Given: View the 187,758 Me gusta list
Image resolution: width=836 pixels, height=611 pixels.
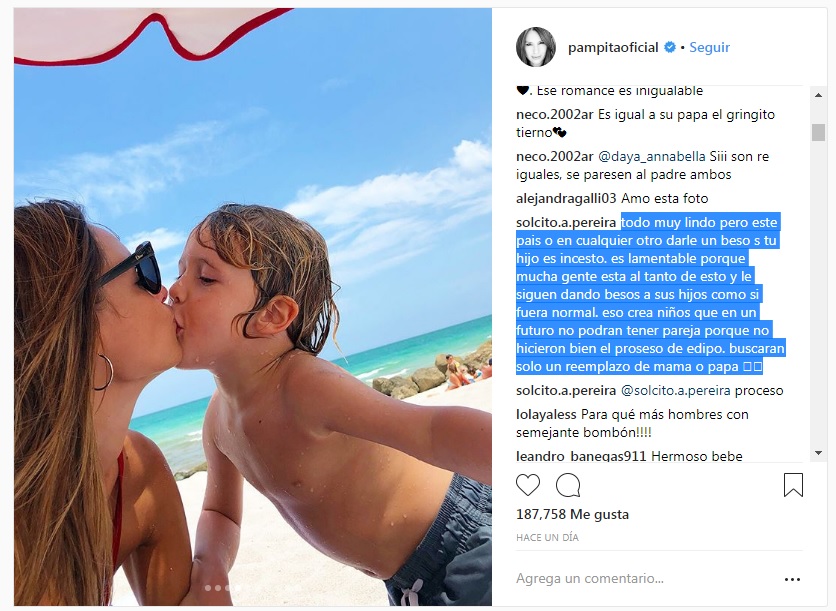Looking at the screenshot, I should coord(573,514).
